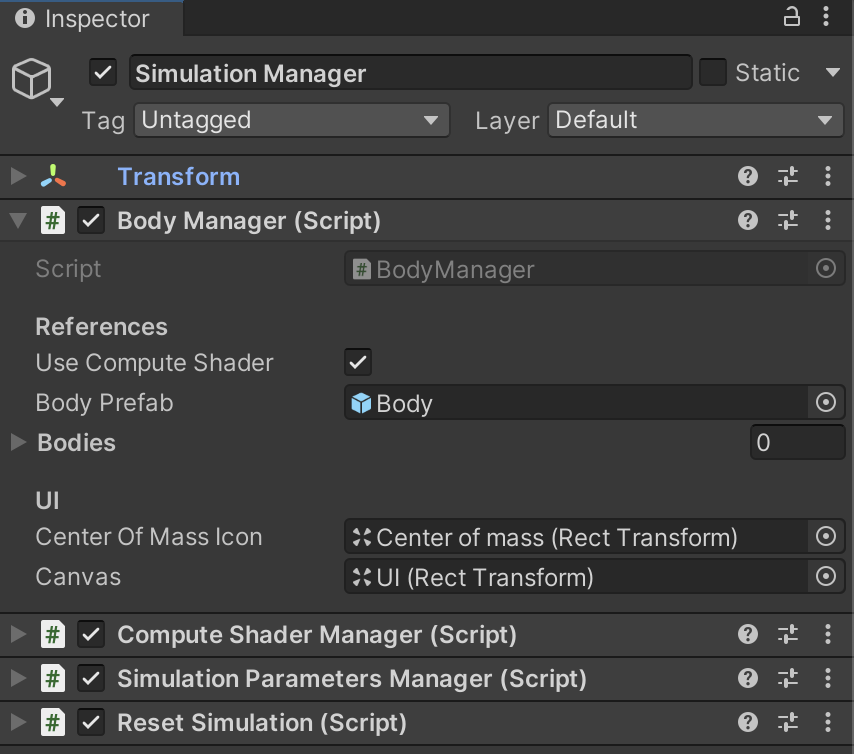
Task: Click the help button on Compute Shader Manager
Action: [x=748, y=635]
